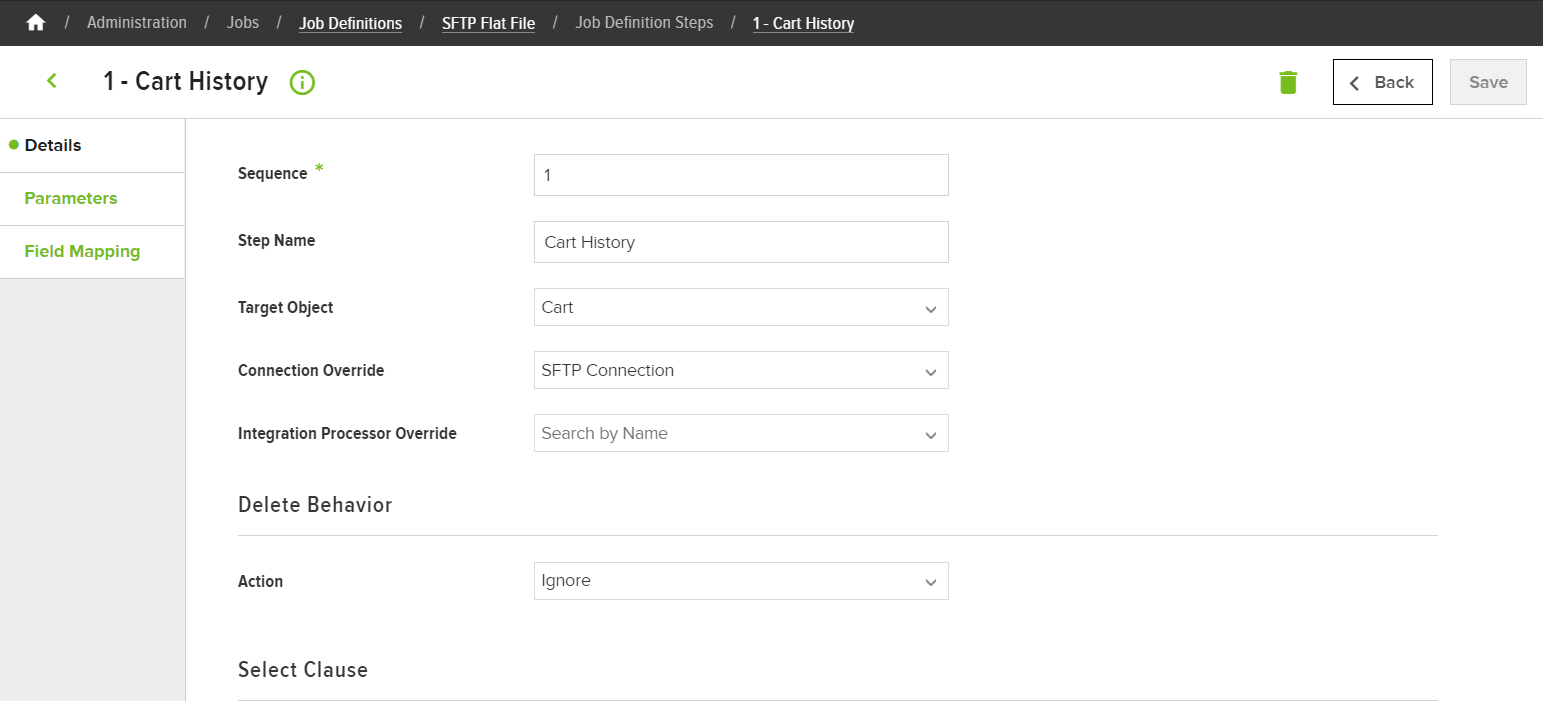This screenshot has width=1543, height=701.
Task: Click Target Object dropdown chevron
Action: pyautogui.click(x=931, y=309)
